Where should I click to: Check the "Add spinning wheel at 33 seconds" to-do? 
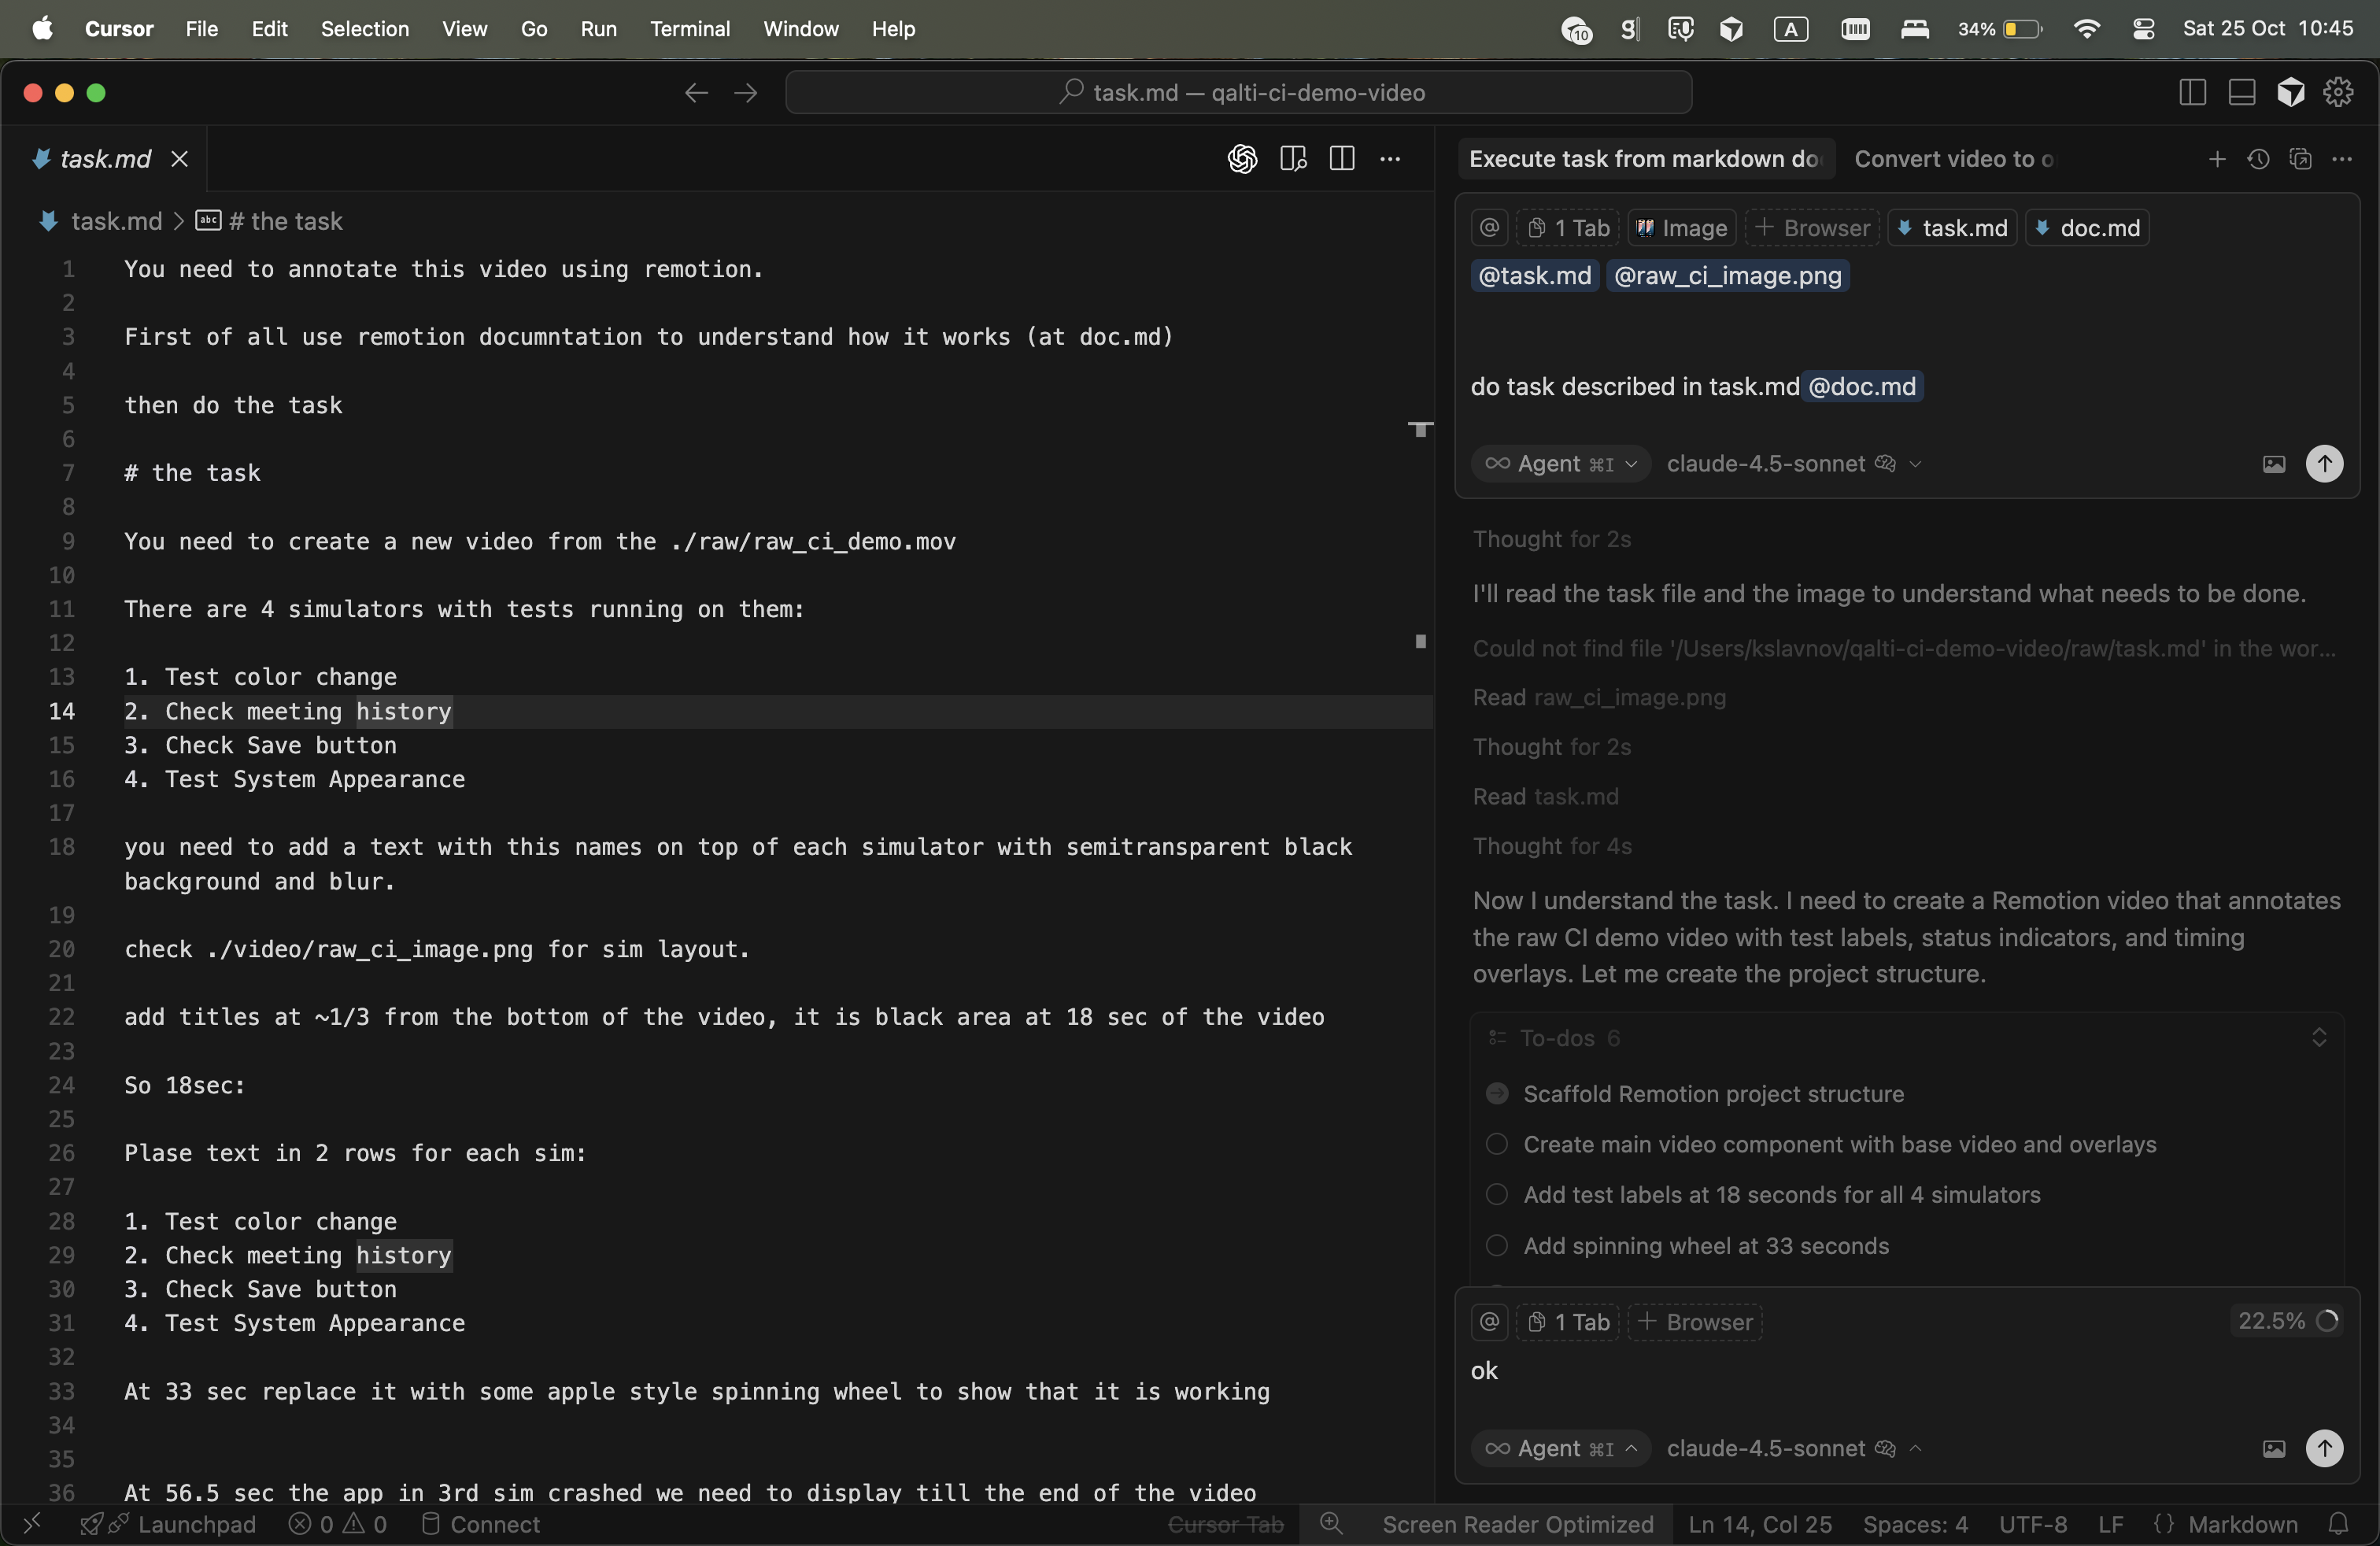[1497, 1245]
